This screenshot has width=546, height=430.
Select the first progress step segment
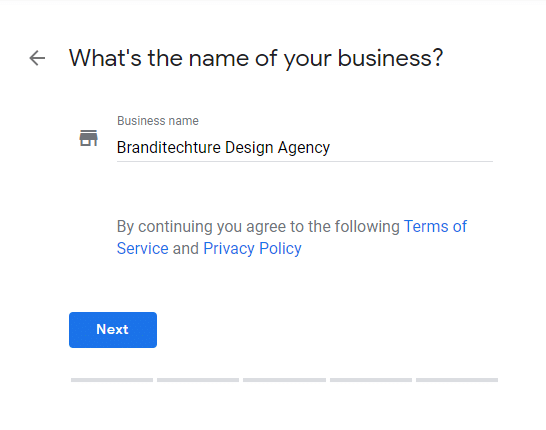click(112, 380)
